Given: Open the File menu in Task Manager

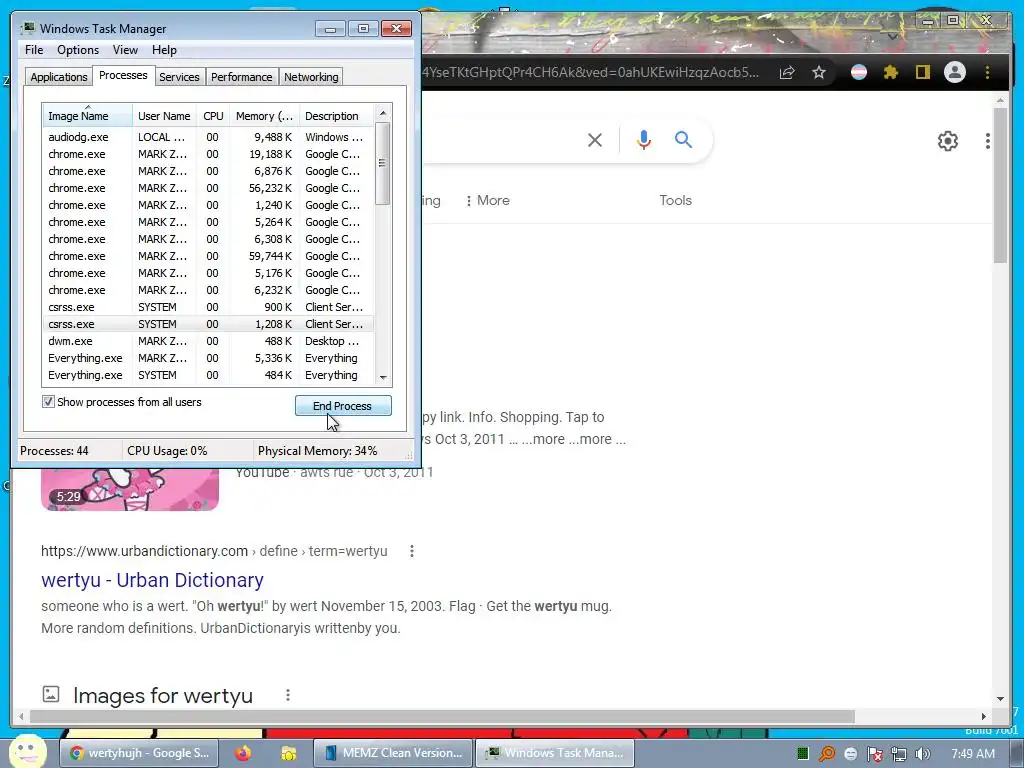Looking at the screenshot, I should (34, 50).
